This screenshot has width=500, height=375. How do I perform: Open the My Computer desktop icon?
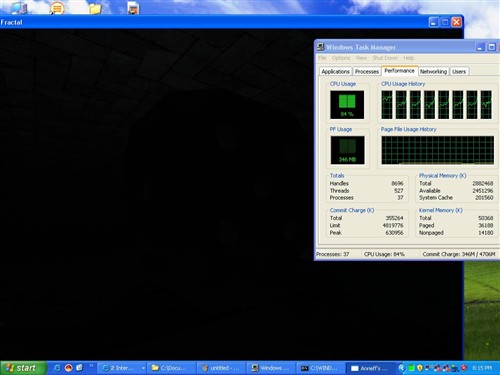19,7
